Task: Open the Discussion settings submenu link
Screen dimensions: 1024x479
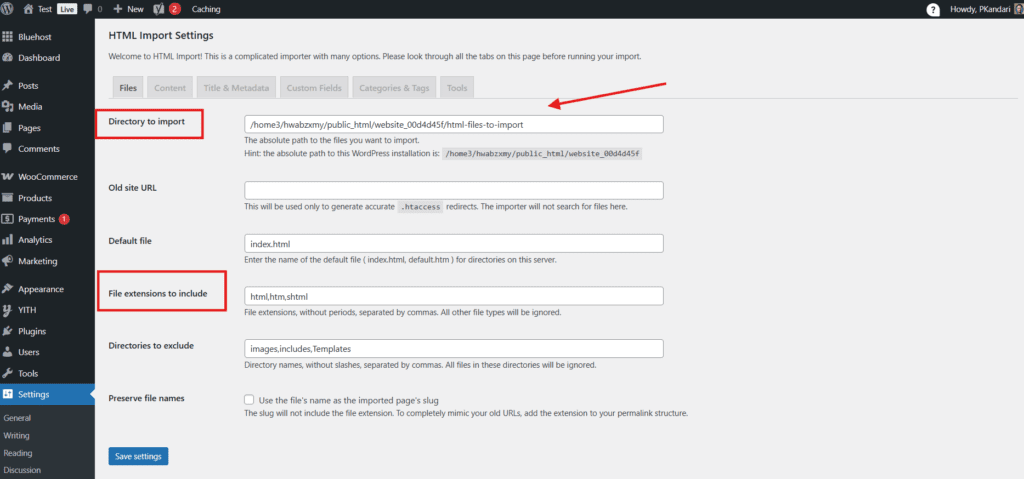Action: coord(22,470)
